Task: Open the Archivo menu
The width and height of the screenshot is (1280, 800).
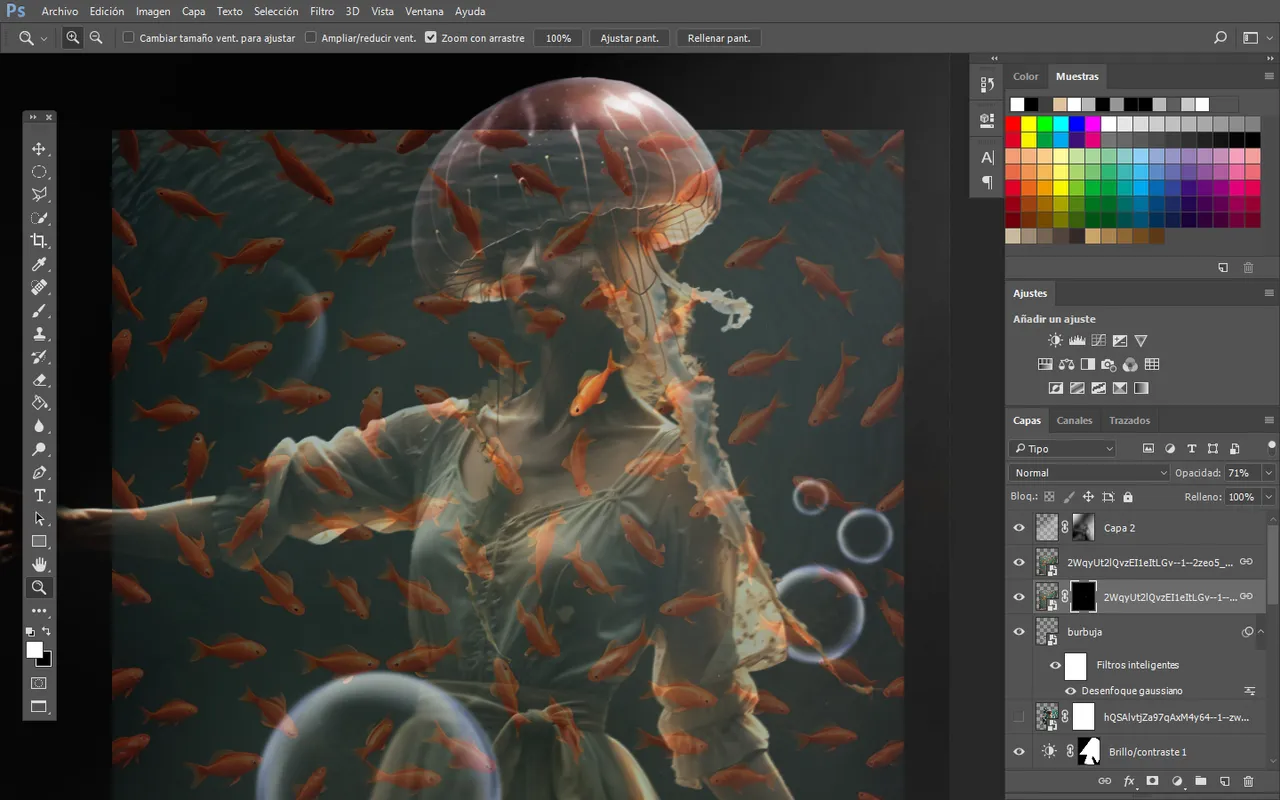Action: 60,11
